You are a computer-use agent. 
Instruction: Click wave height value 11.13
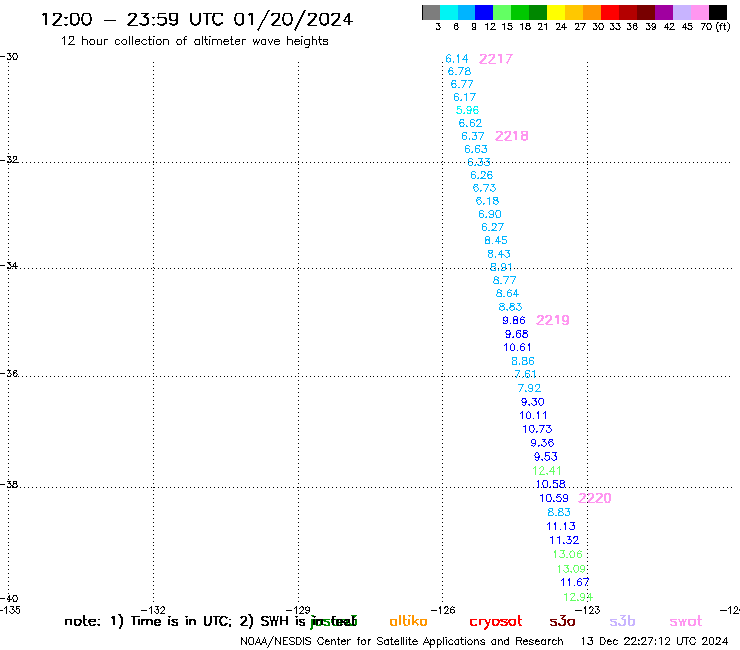pyautogui.click(x=561, y=526)
